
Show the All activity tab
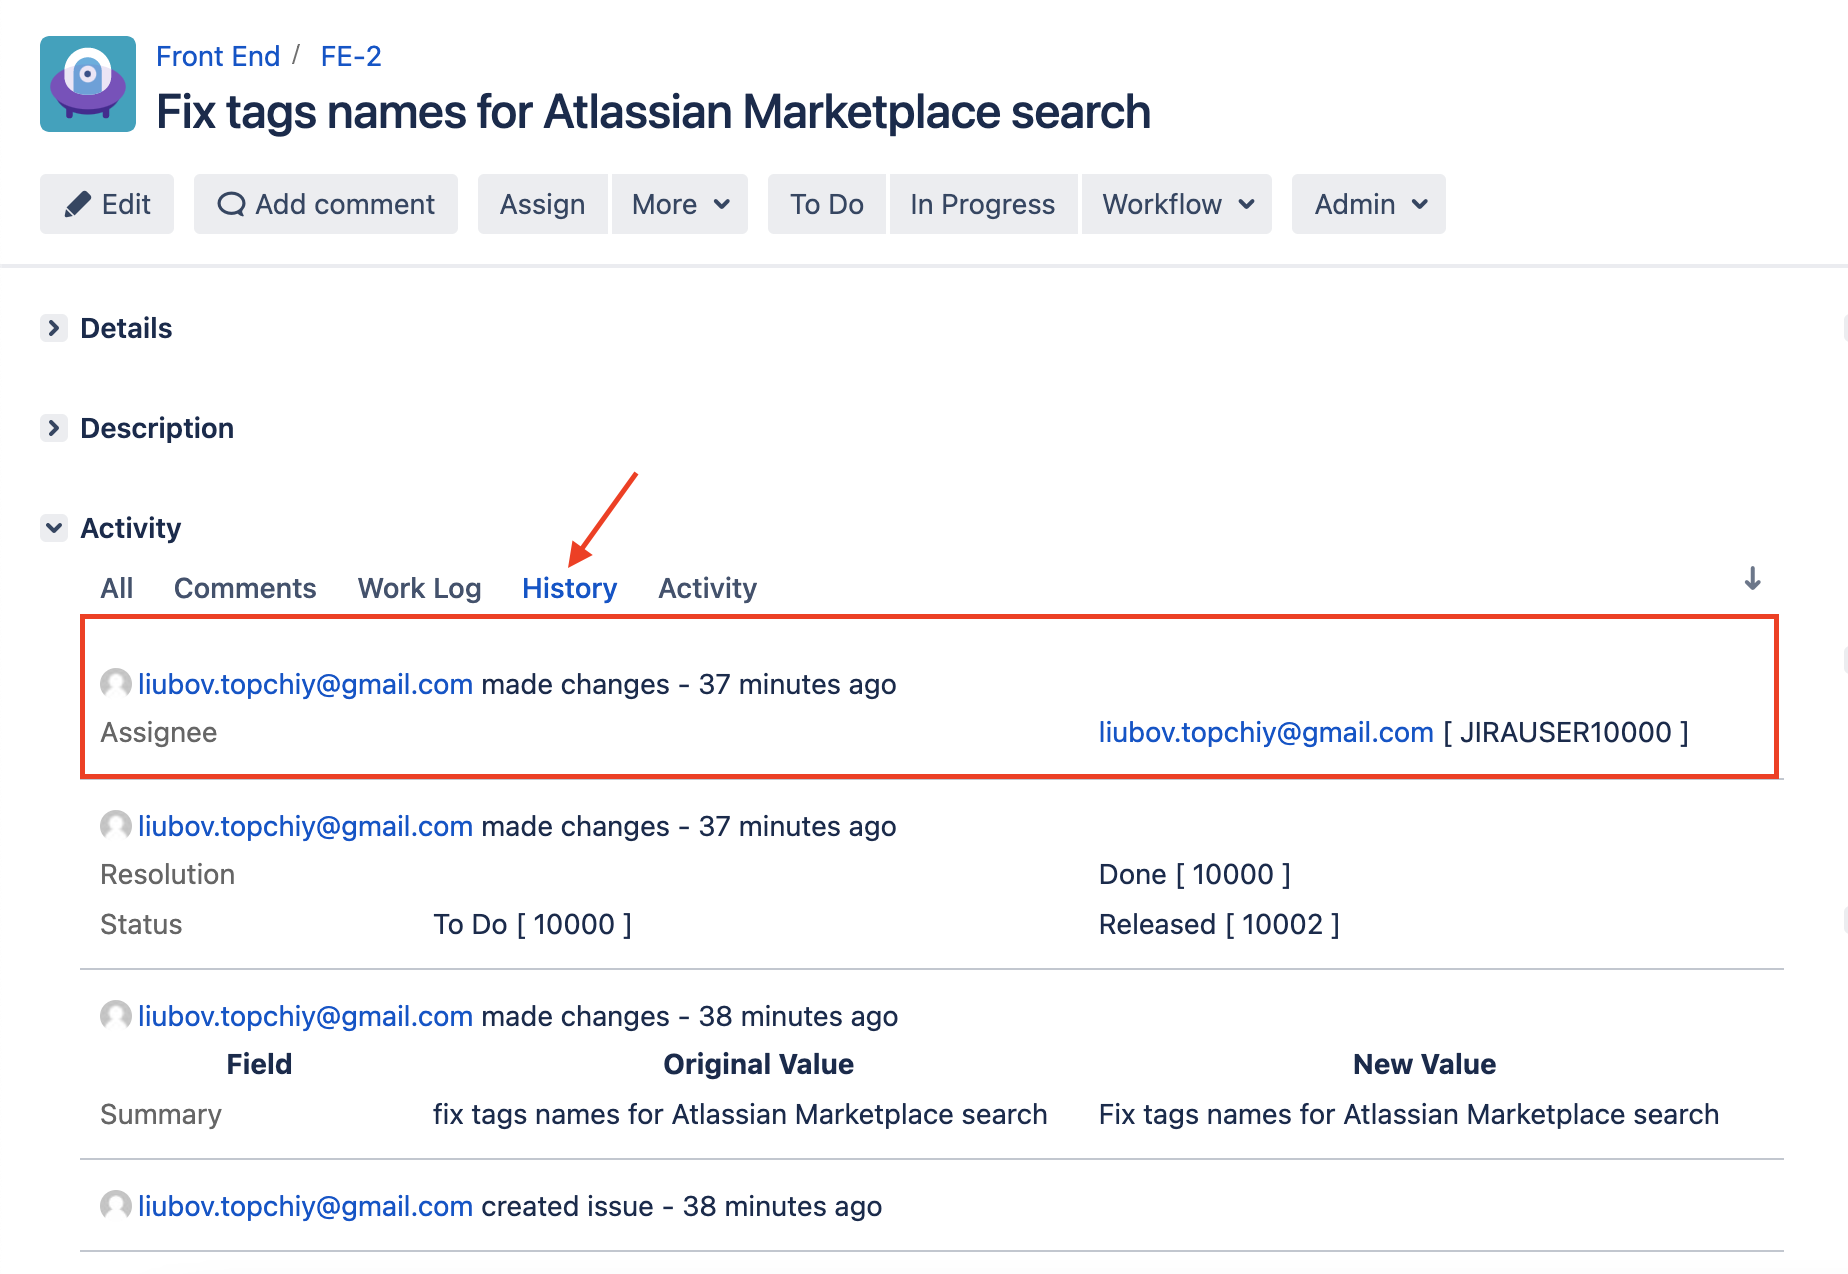(116, 588)
